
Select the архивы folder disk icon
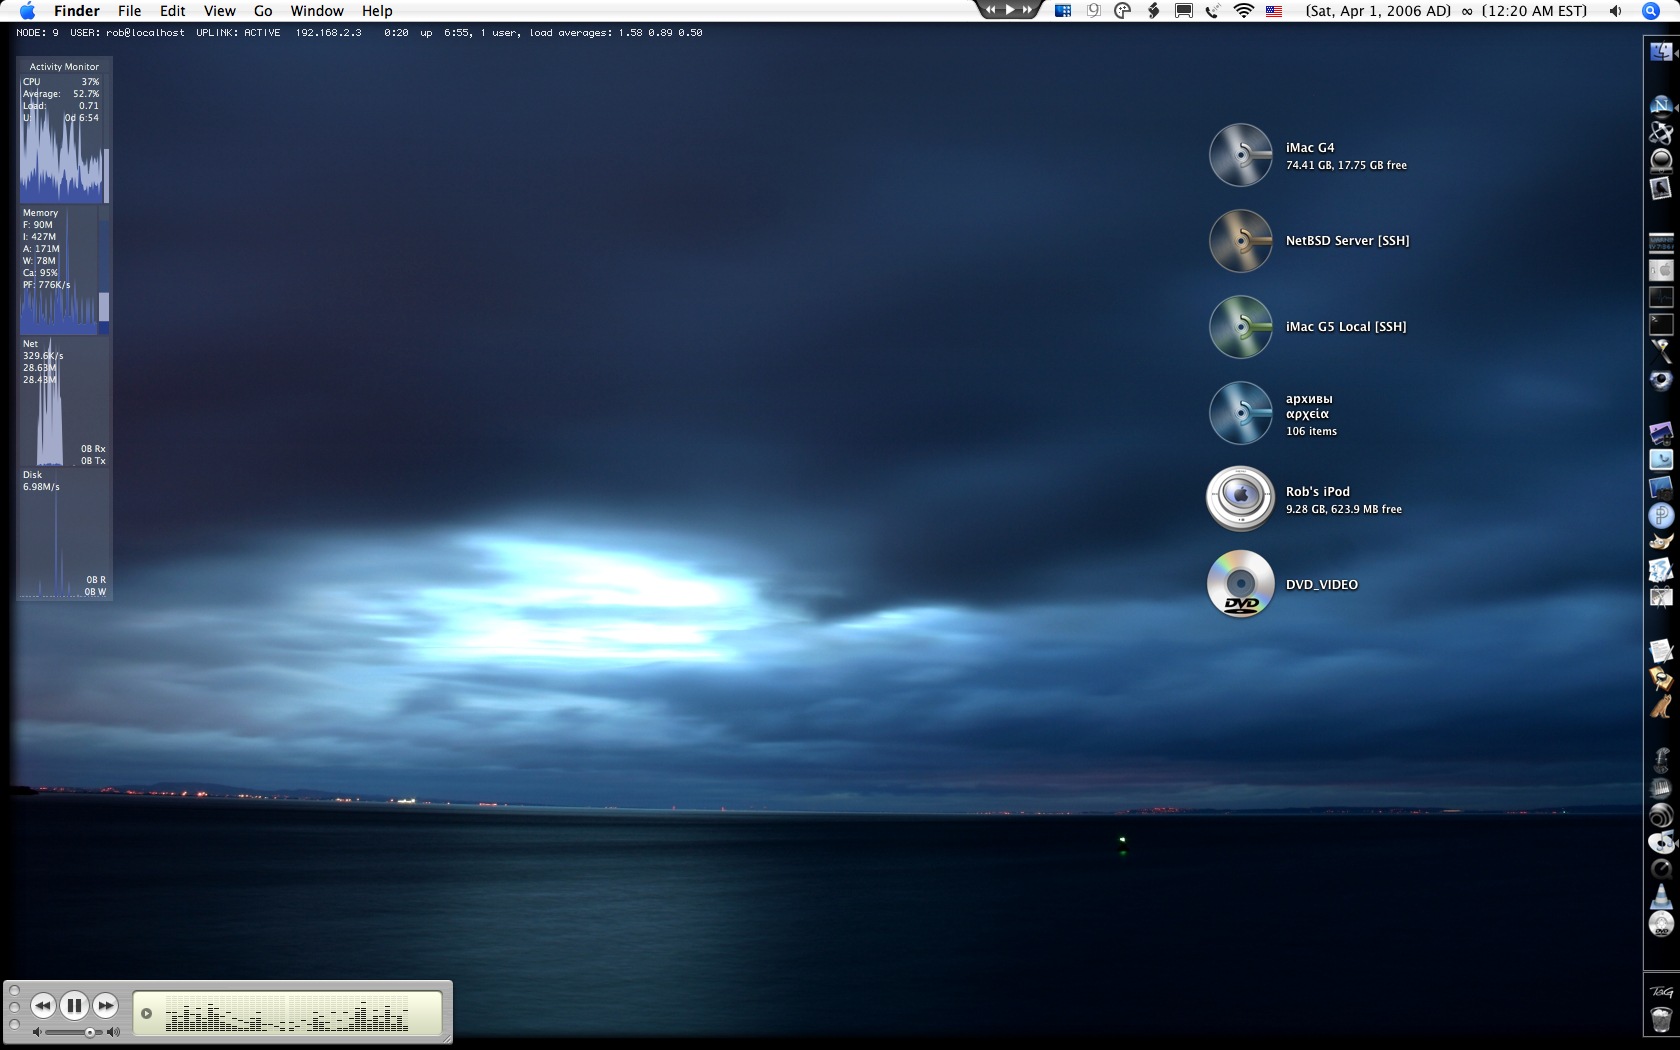point(1240,413)
